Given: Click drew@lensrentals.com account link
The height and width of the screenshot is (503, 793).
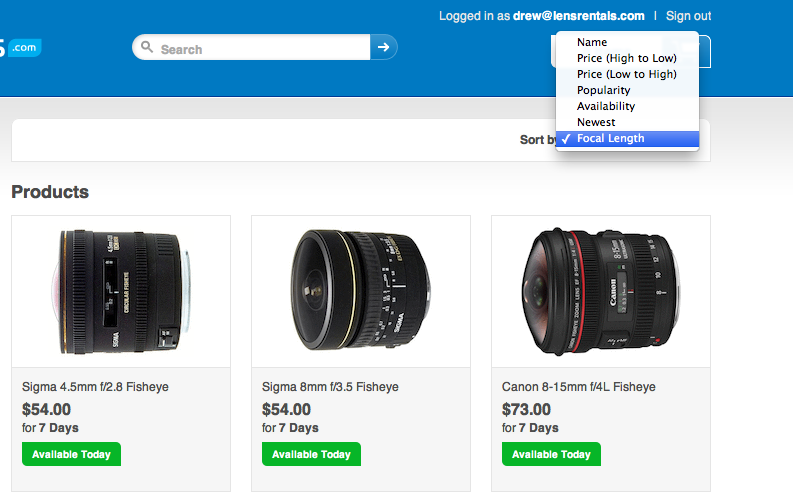Looking at the screenshot, I should tap(579, 16).
